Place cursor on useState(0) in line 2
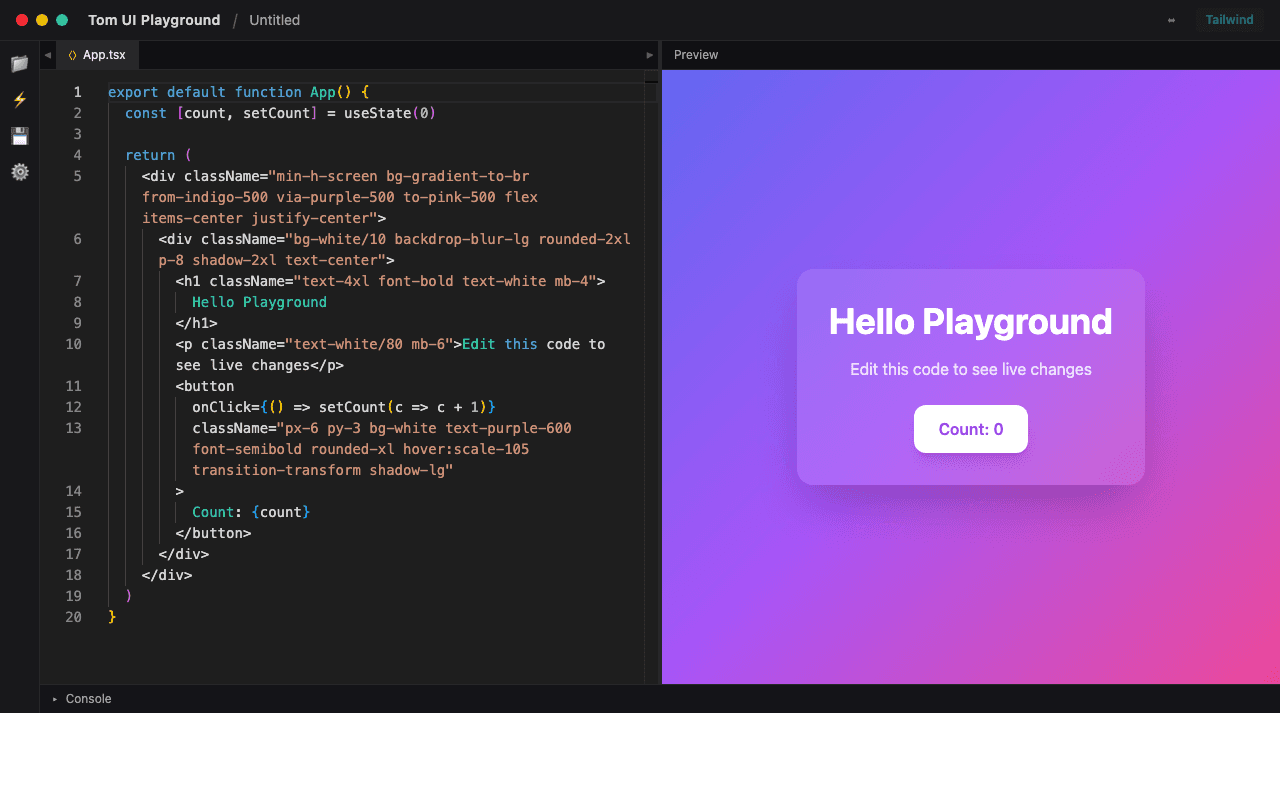 click(x=389, y=113)
